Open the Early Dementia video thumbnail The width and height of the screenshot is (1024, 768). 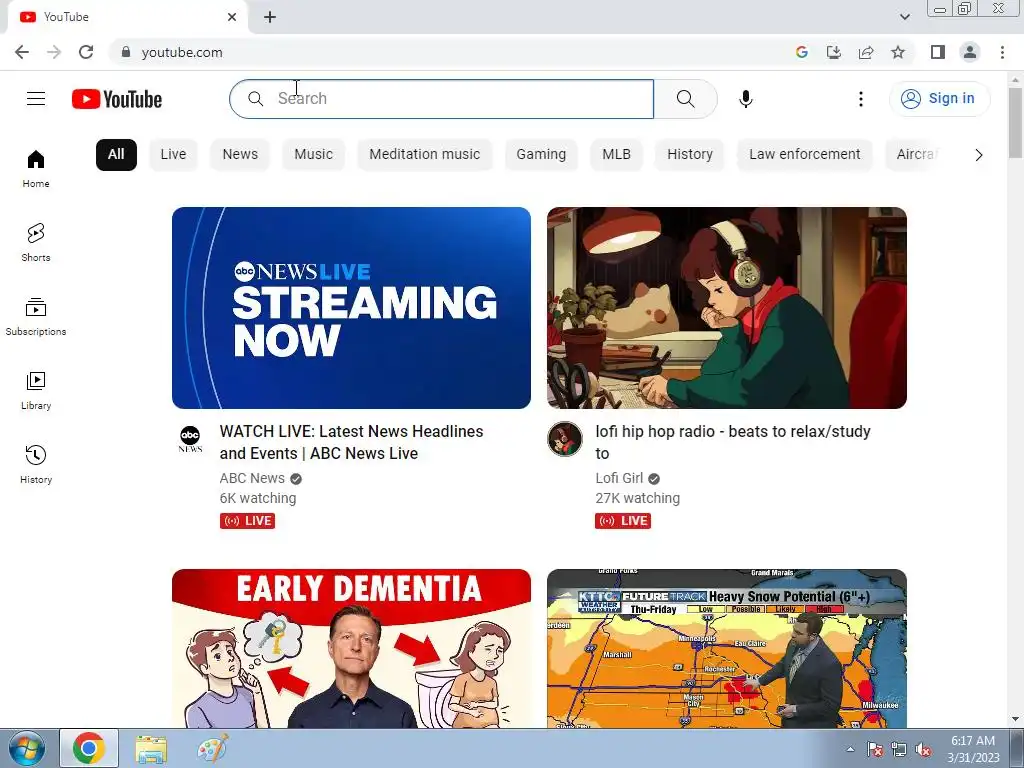(351, 648)
